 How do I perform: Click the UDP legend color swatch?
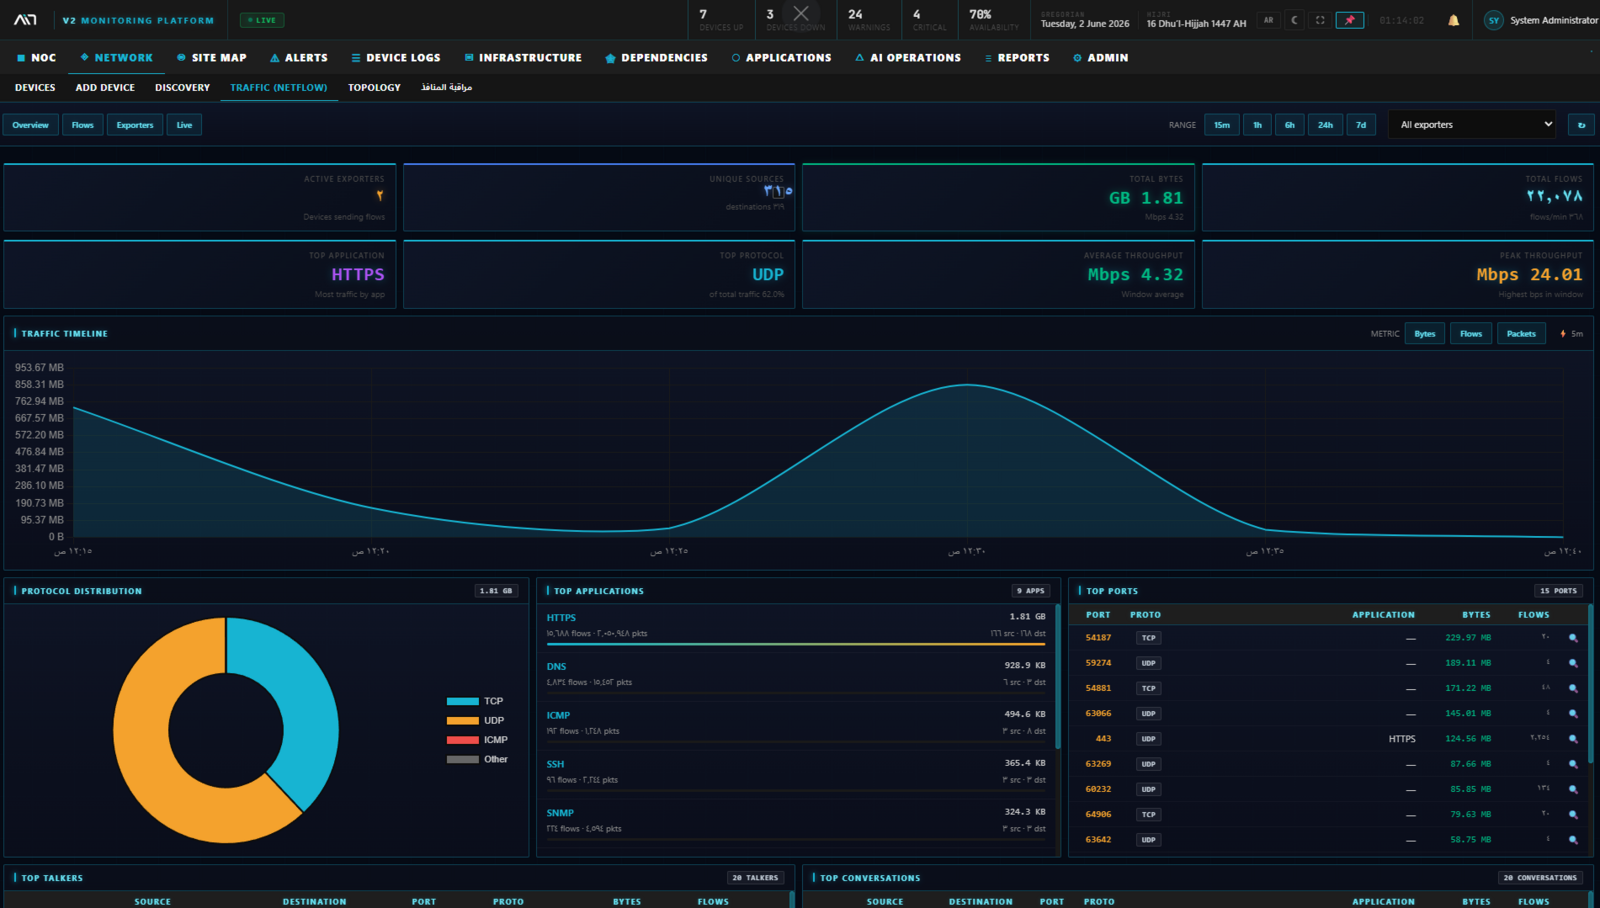click(x=462, y=721)
